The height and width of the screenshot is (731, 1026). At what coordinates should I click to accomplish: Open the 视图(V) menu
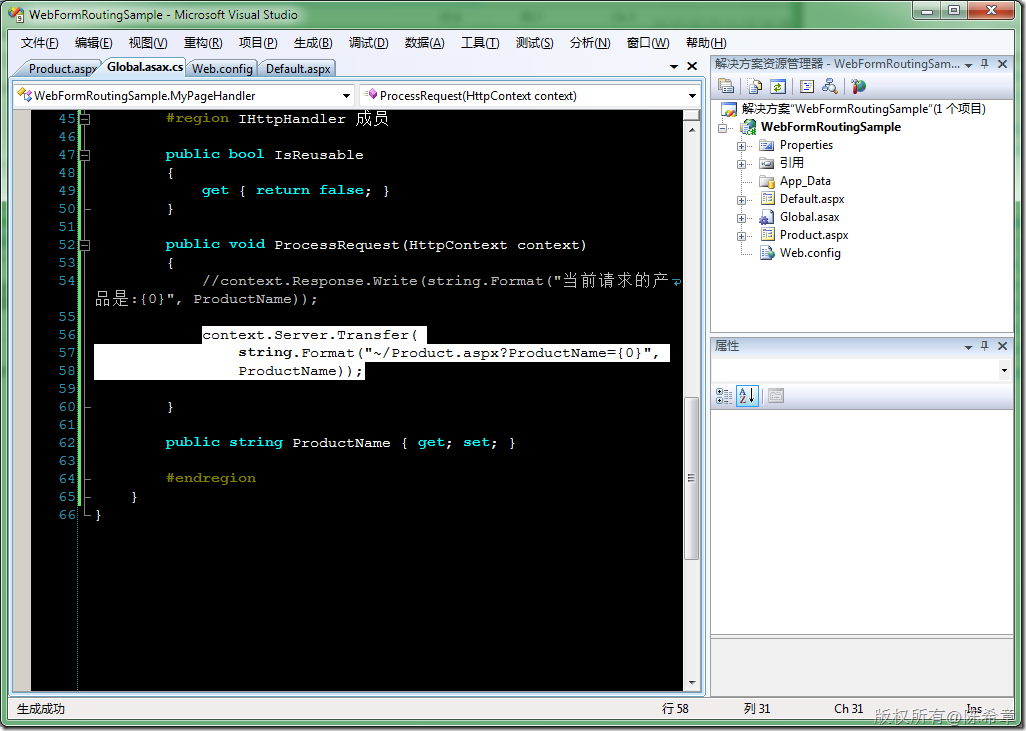[x=148, y=43]
